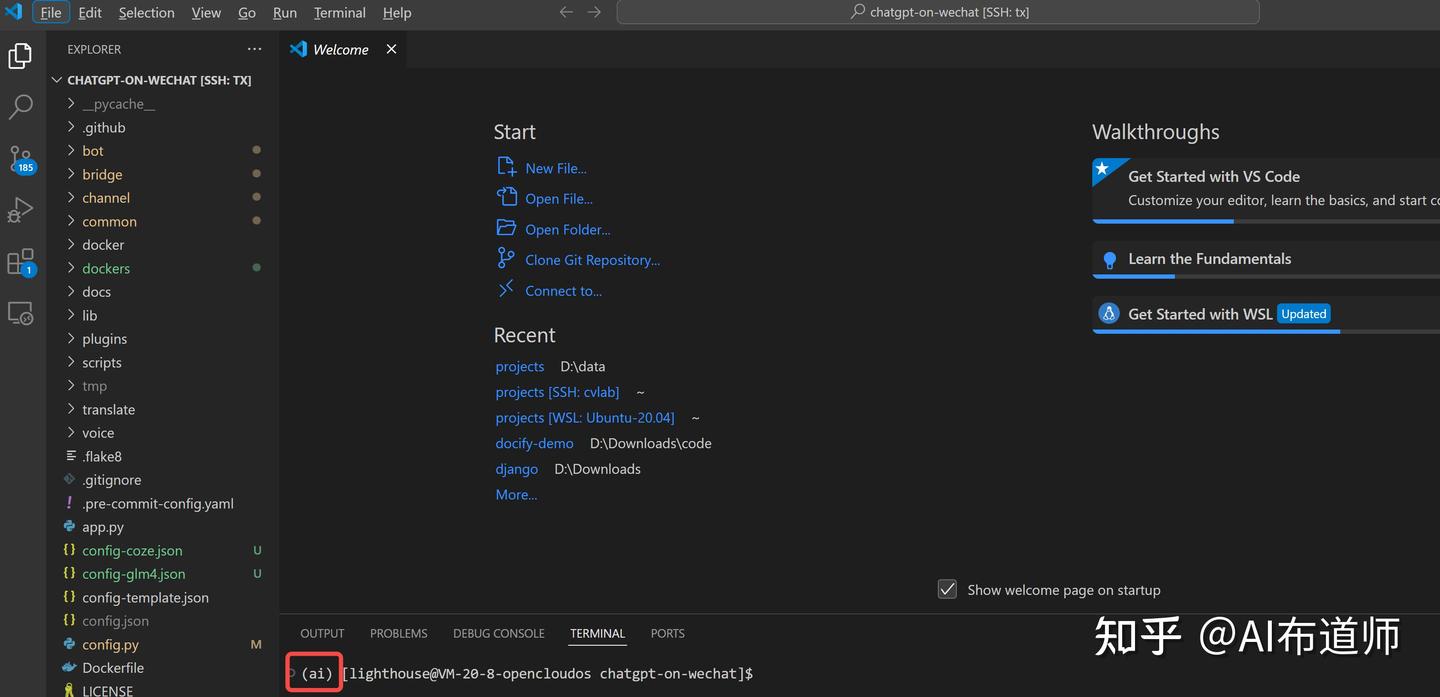1440x697 pixels.
Task: Switch to the PROBLEMS panel tab
Action: pyautogui.click(x=398, y=633)
